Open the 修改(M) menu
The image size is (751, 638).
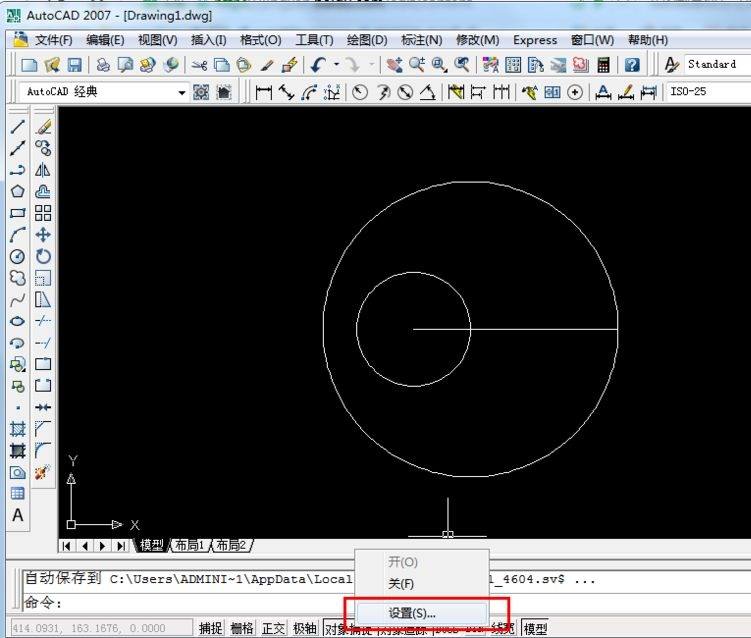point(478,40)
